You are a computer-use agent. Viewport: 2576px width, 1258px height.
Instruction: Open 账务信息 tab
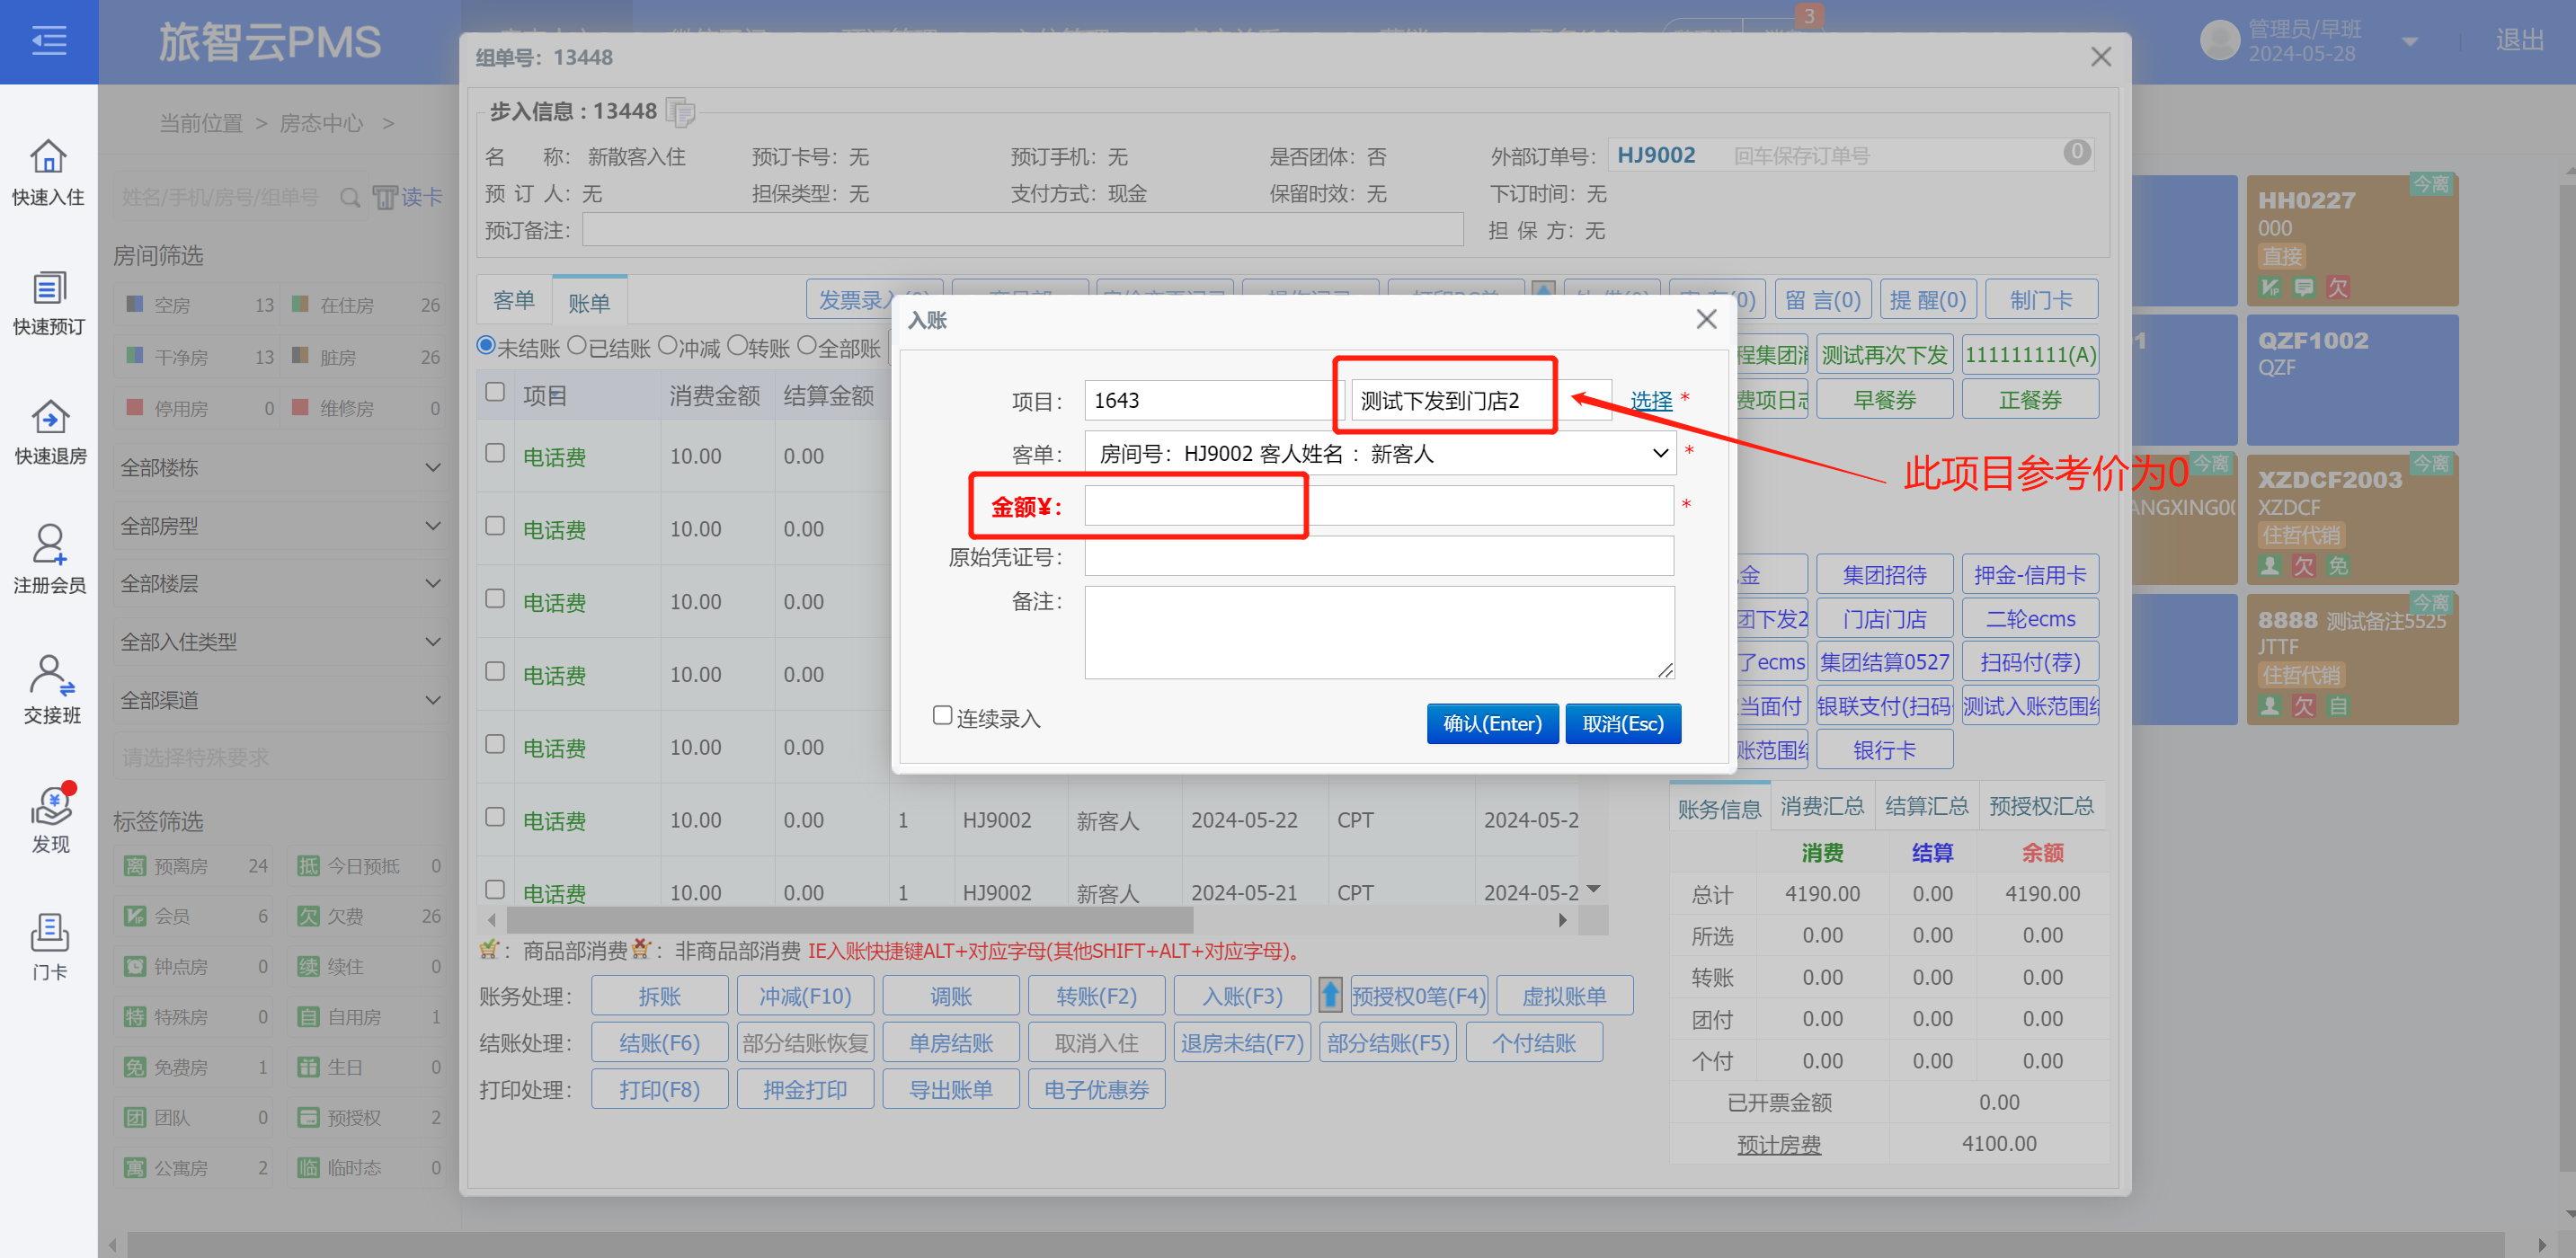point(1719,808)
